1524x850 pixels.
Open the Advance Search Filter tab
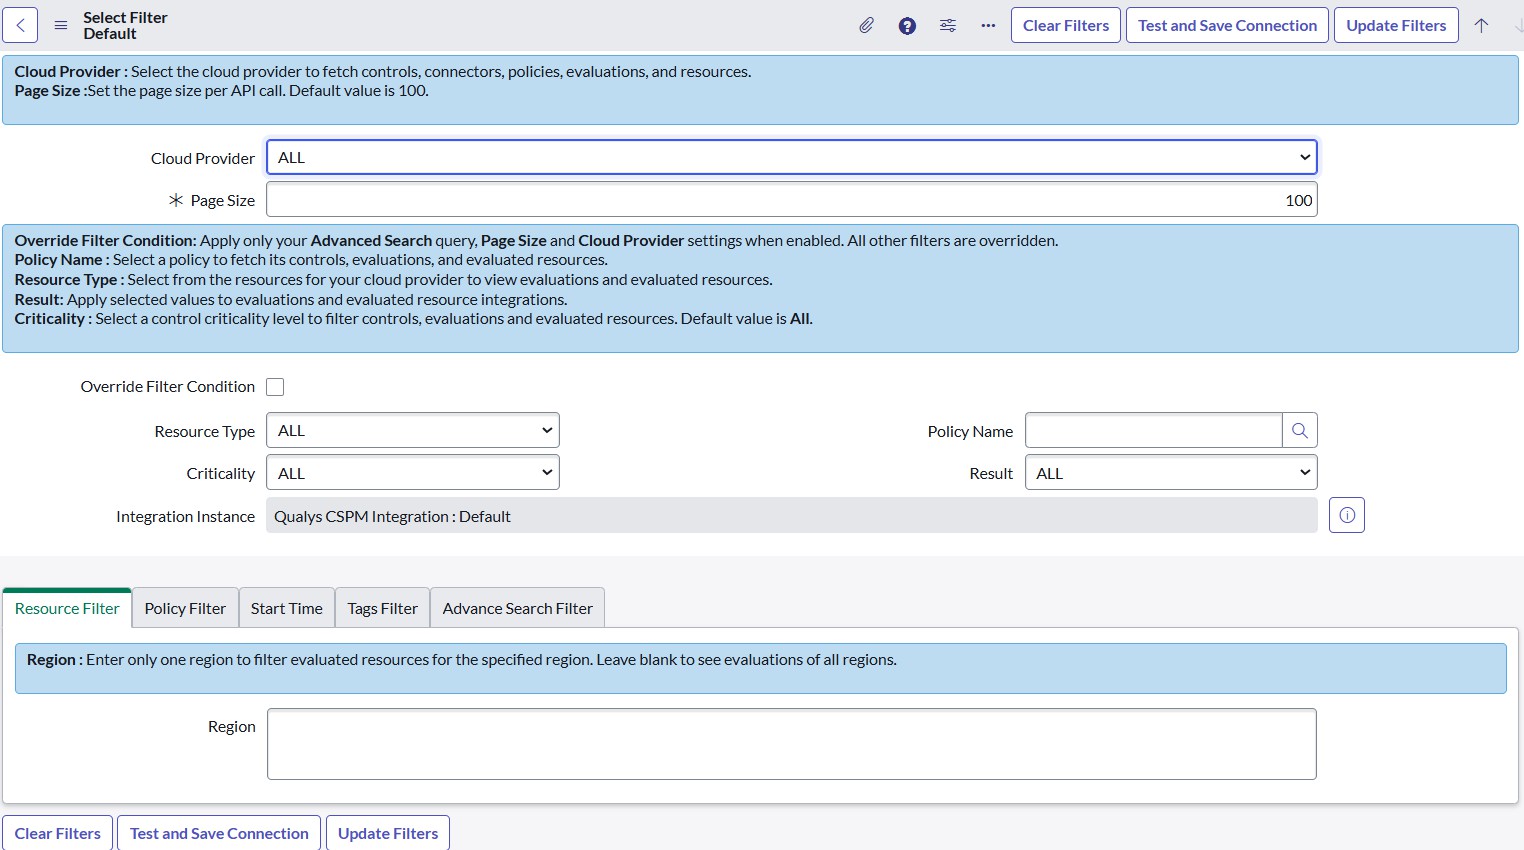point(518,608)
